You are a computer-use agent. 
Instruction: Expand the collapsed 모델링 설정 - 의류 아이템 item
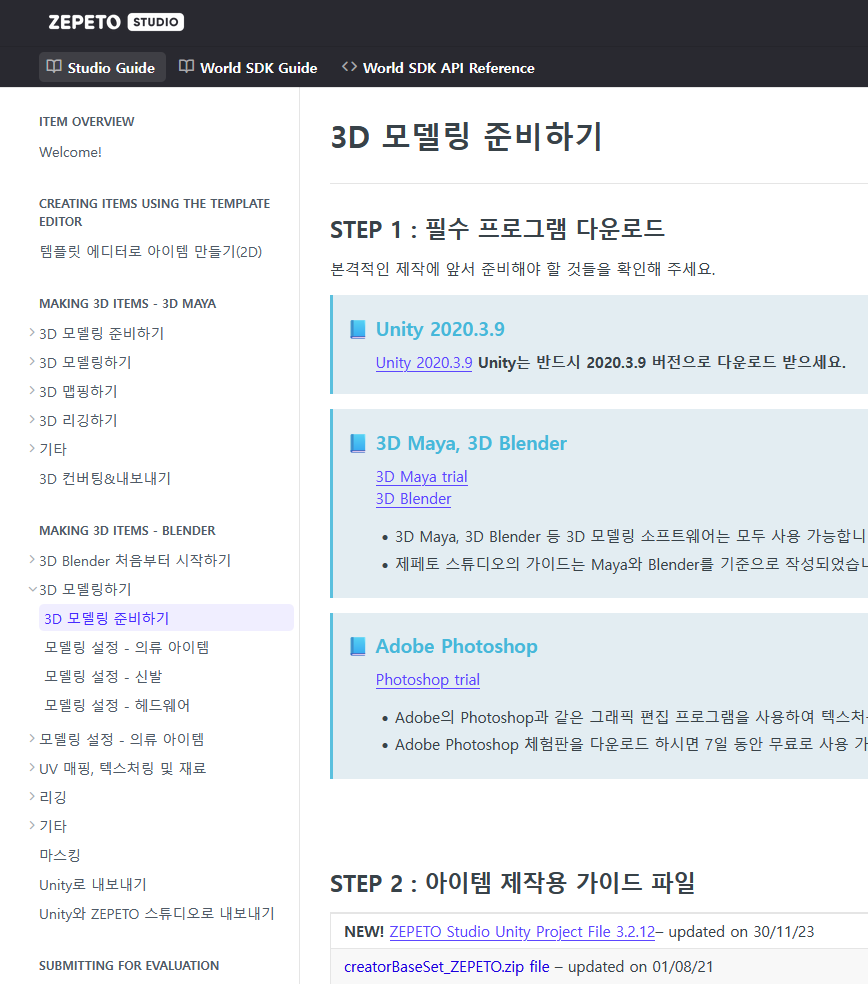[32, 739]
